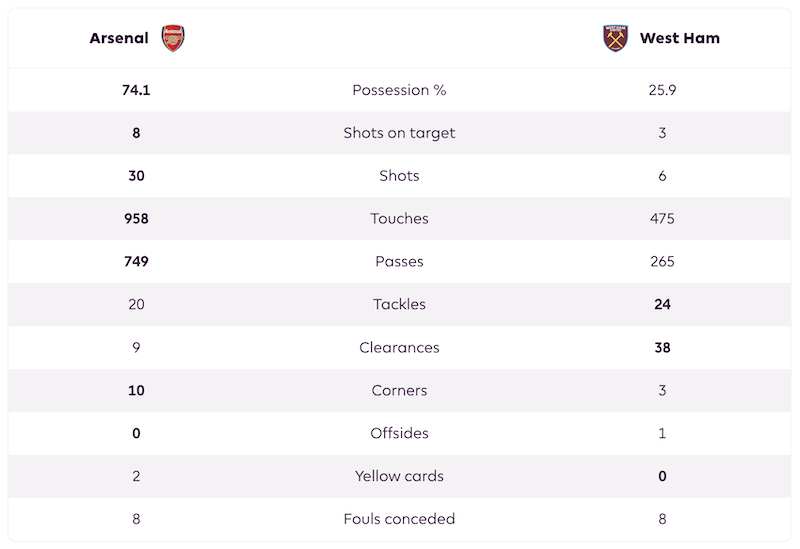This screenshot has width=800, height=549.
Task: Select the Clearances row label
Action: pos(399,348)
